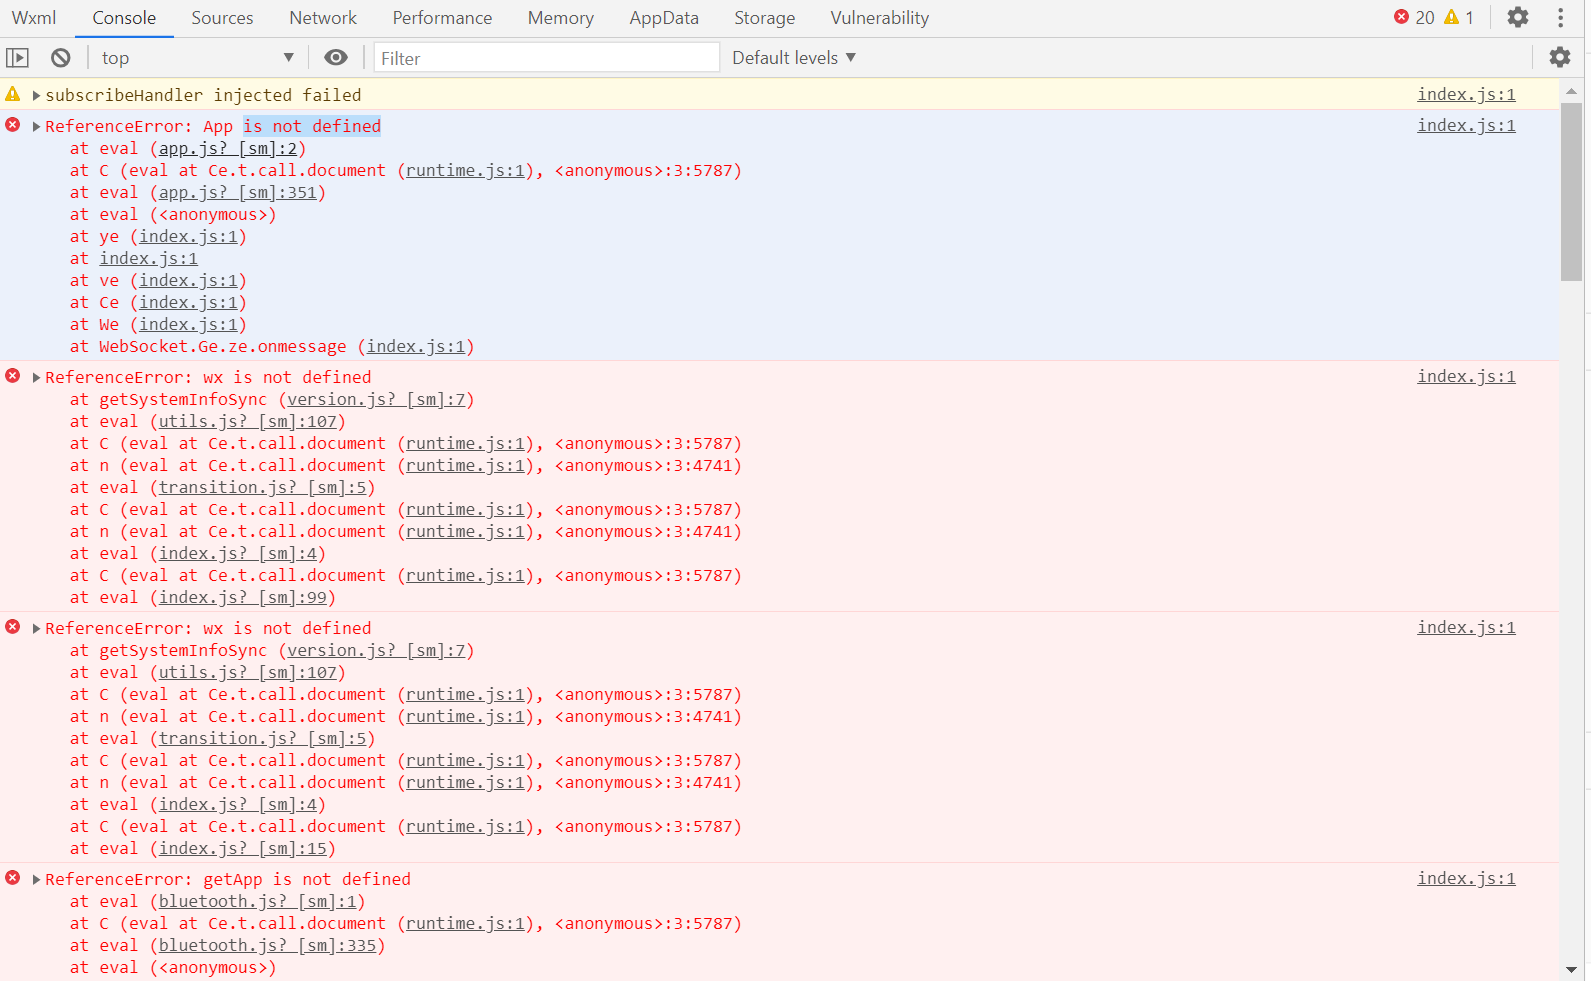Go to the Network tab
Image resolution: width=1591 pixels, height=981 pixels.
(323, 18)
